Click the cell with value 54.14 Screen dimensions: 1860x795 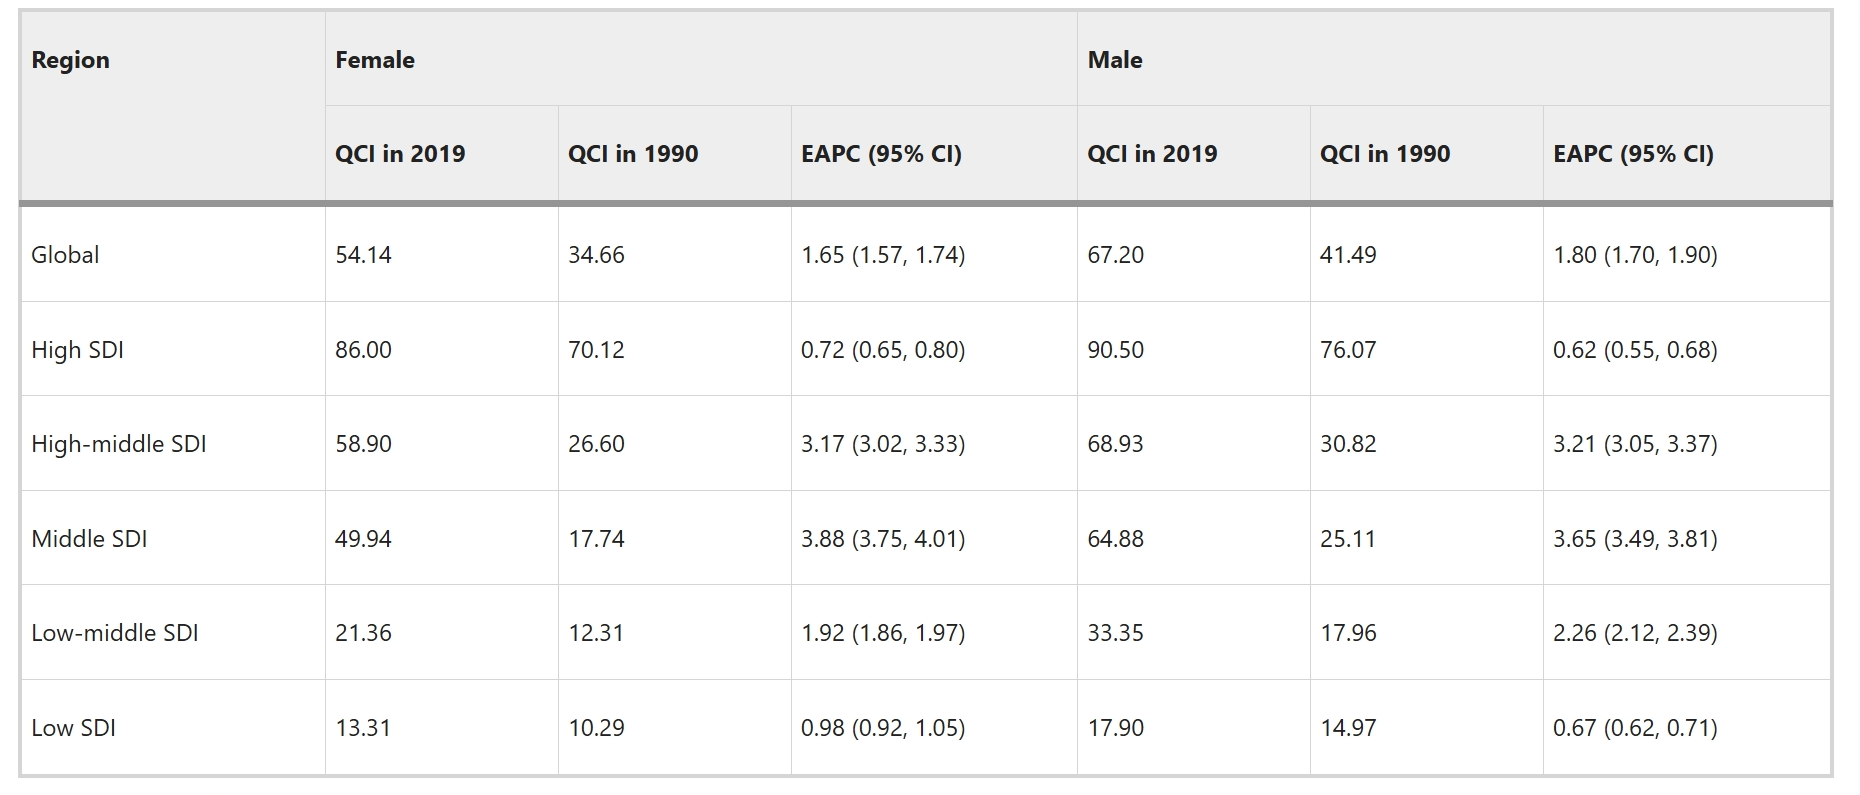tap(363, 255)
